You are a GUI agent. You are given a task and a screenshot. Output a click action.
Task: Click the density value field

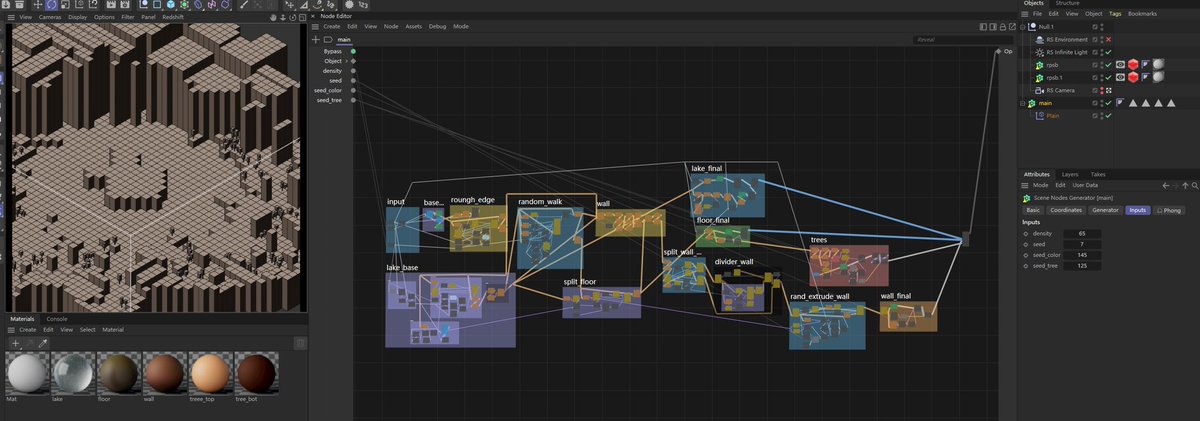click(x=1082, y=233)
